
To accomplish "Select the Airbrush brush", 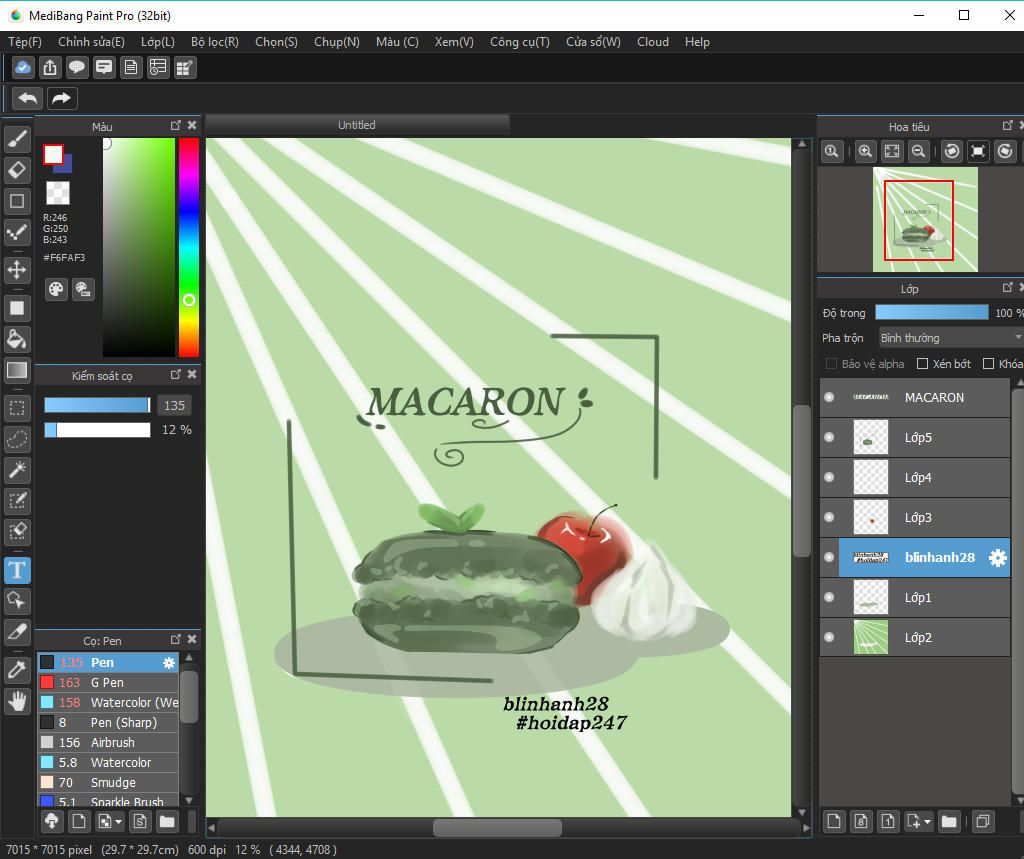I will pos(108,743).
